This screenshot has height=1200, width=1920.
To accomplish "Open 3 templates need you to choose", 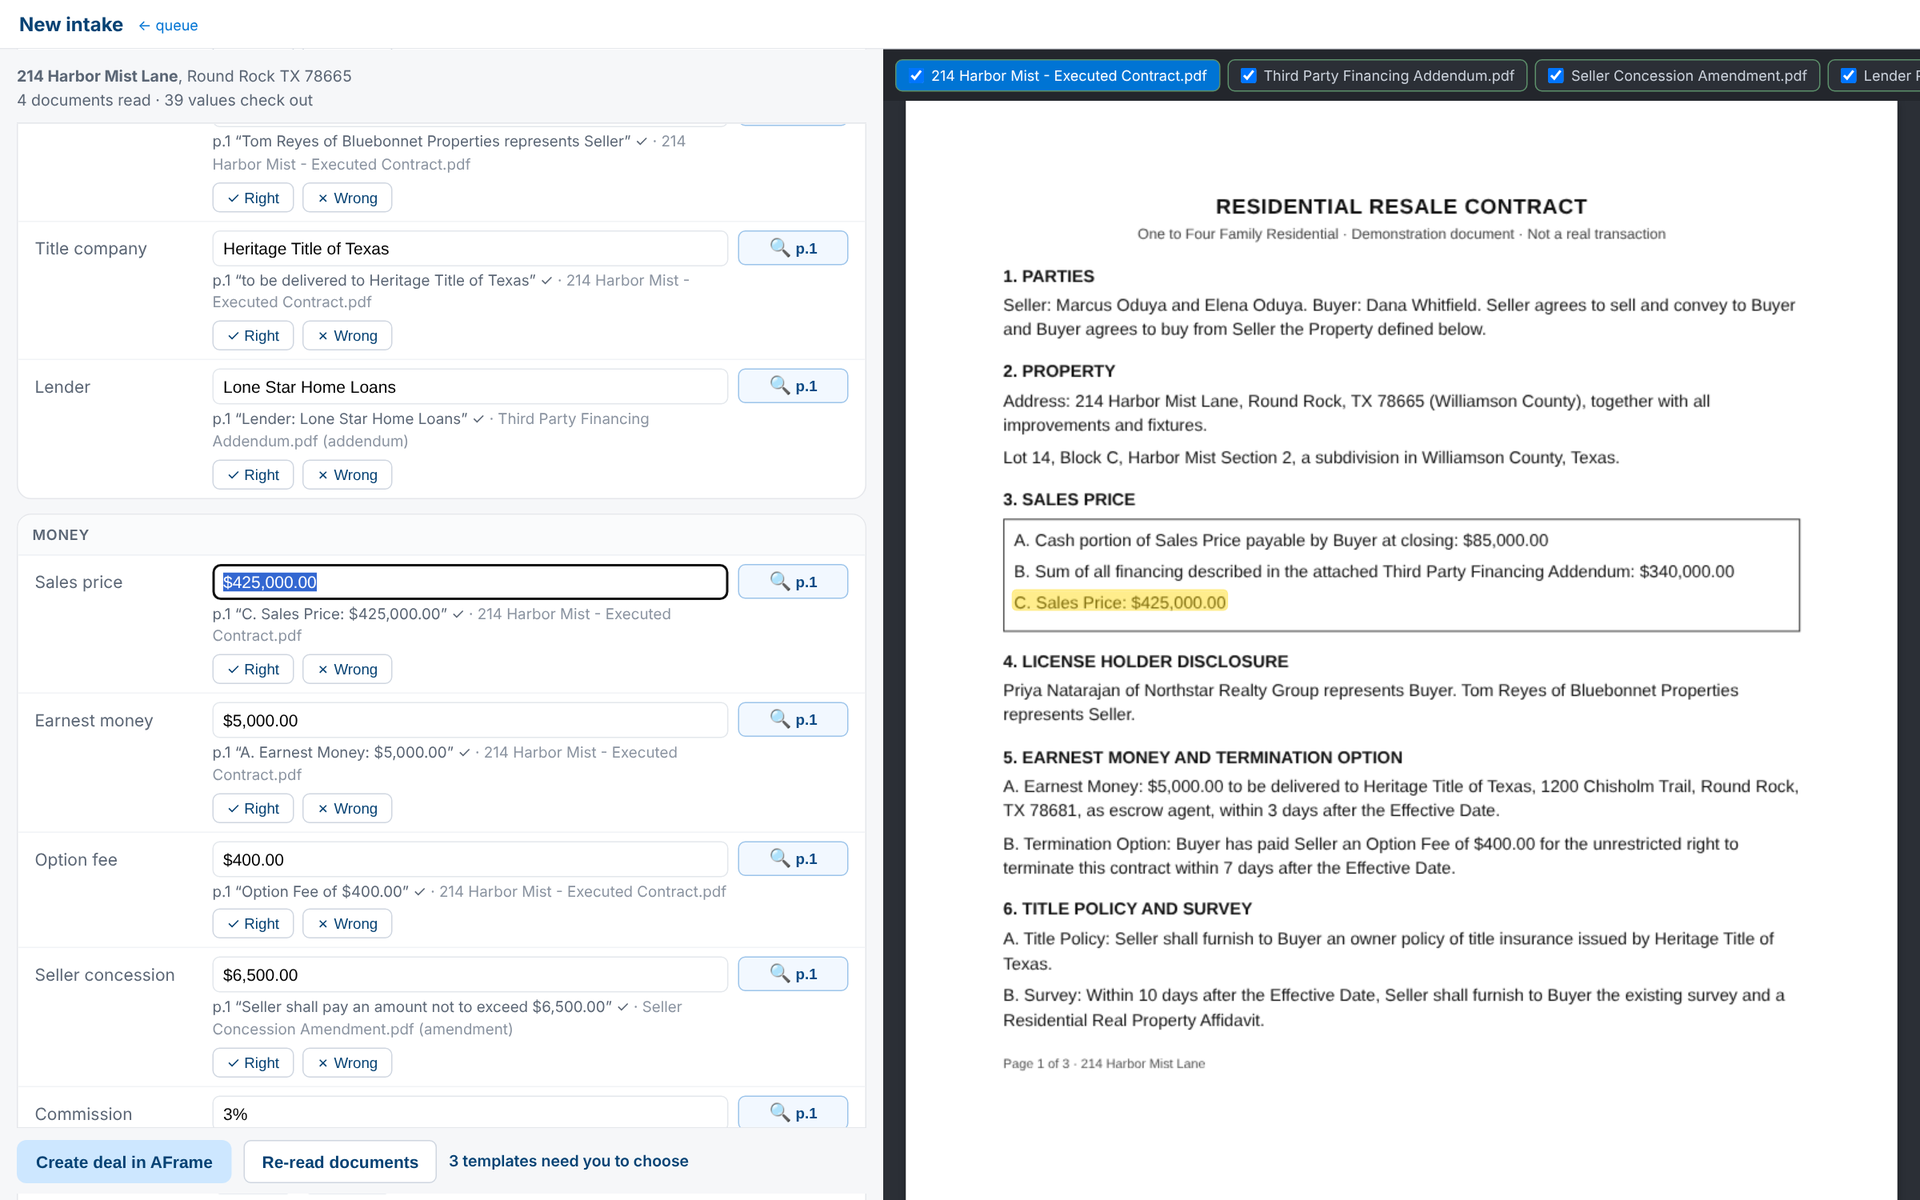I will pos(568,1161).
